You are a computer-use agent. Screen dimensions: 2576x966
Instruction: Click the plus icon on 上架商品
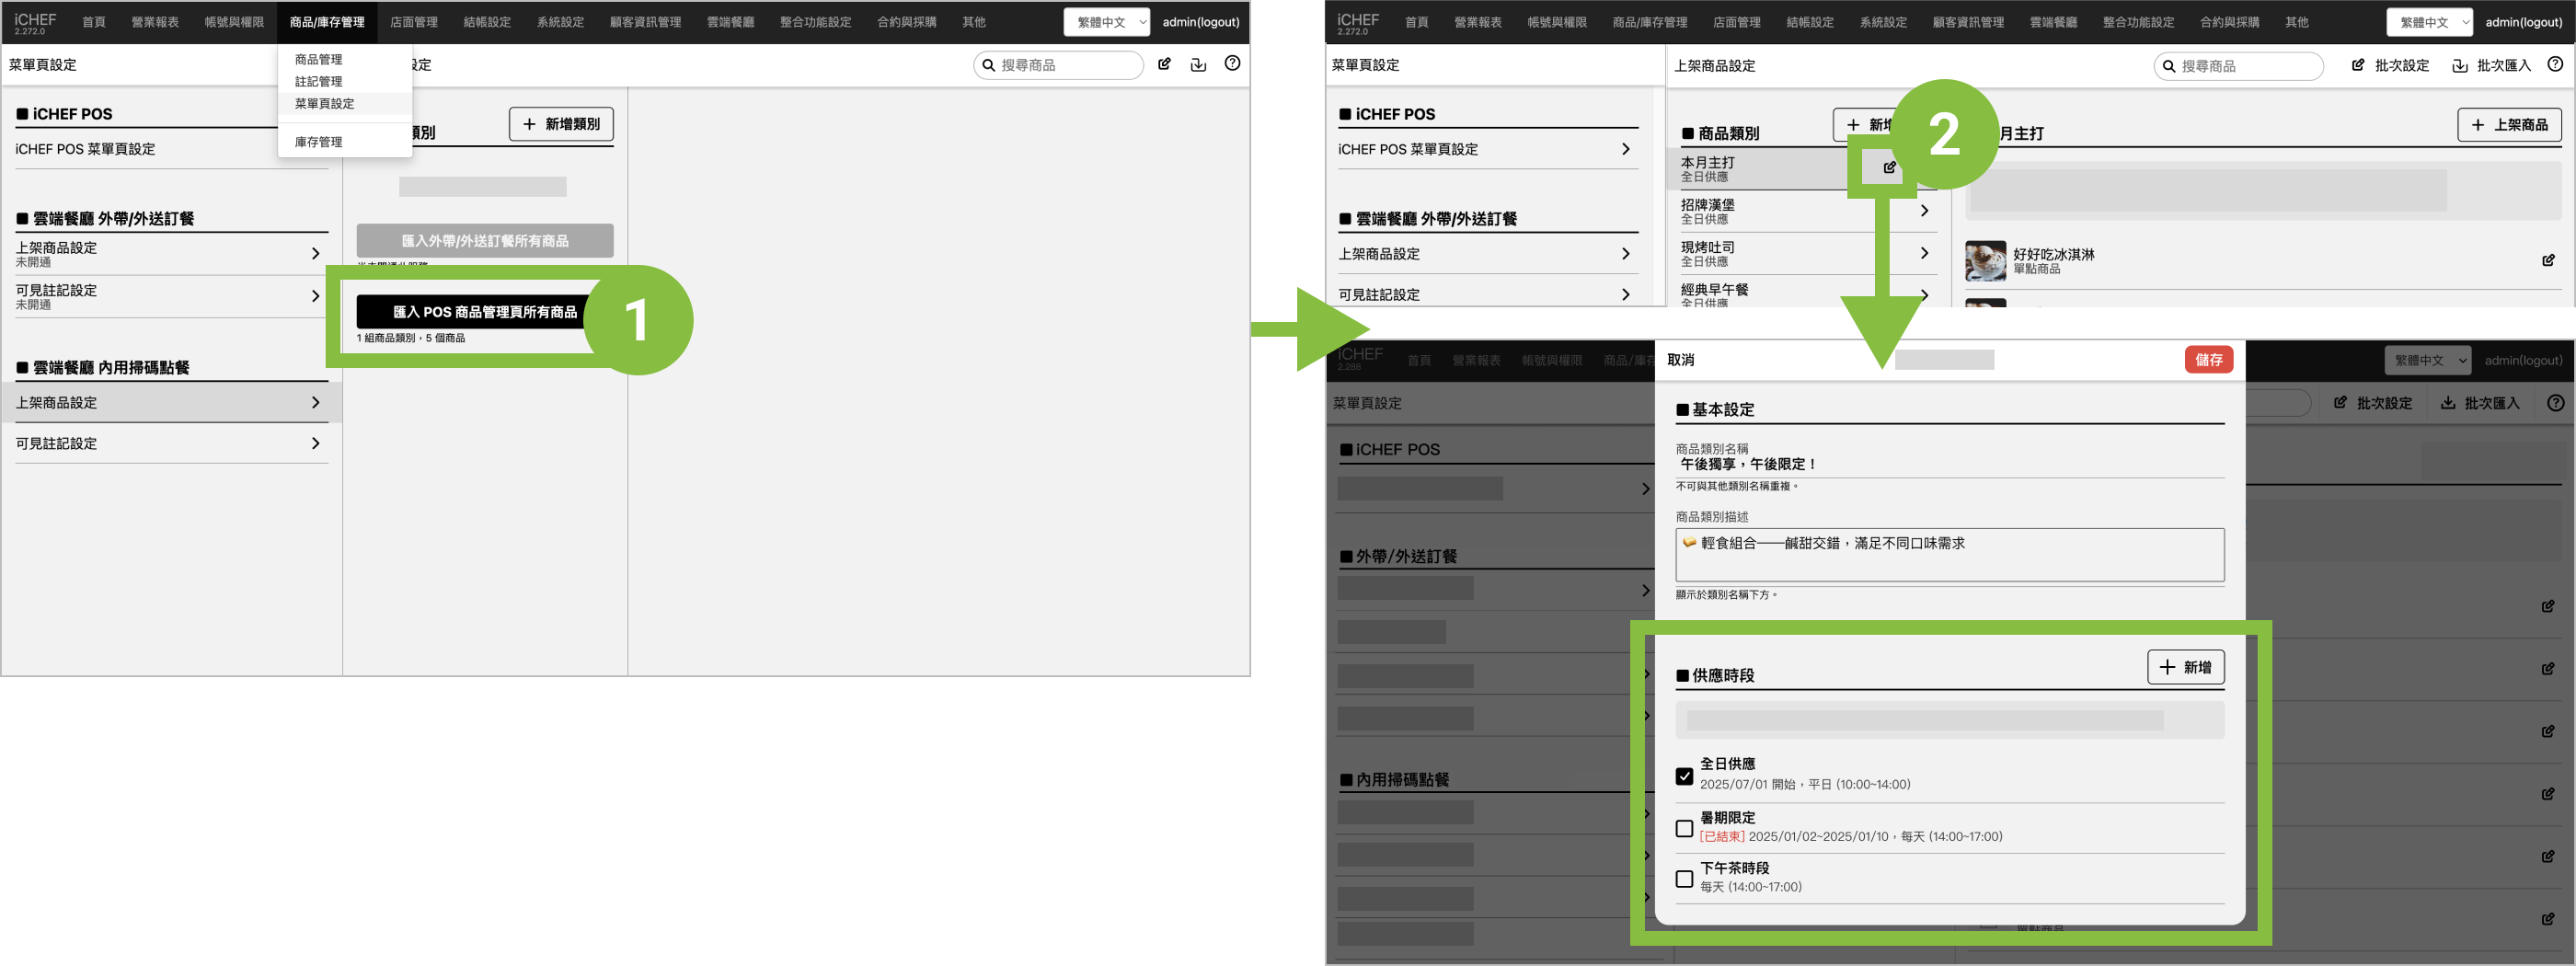[2477, 125]
